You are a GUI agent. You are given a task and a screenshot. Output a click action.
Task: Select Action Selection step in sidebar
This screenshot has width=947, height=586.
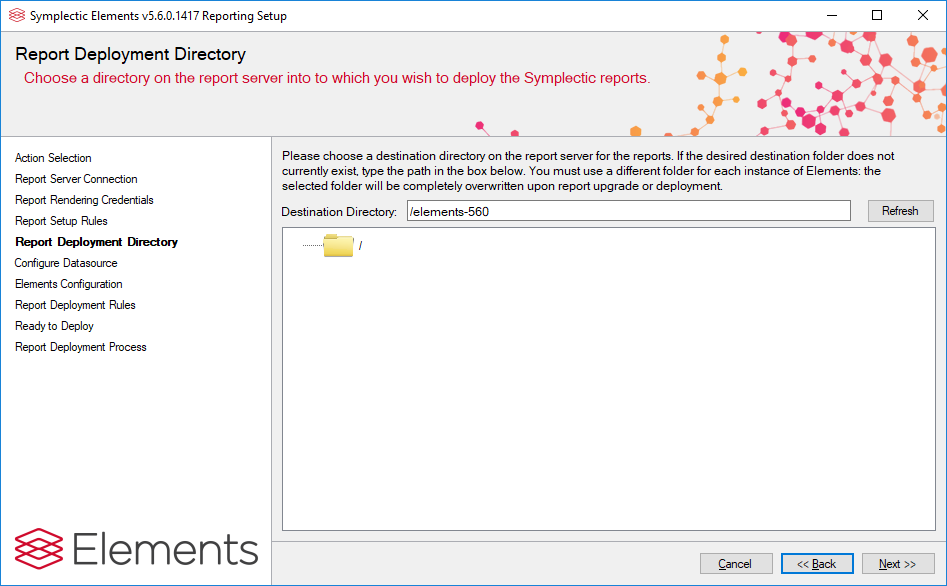click(53, 158)
